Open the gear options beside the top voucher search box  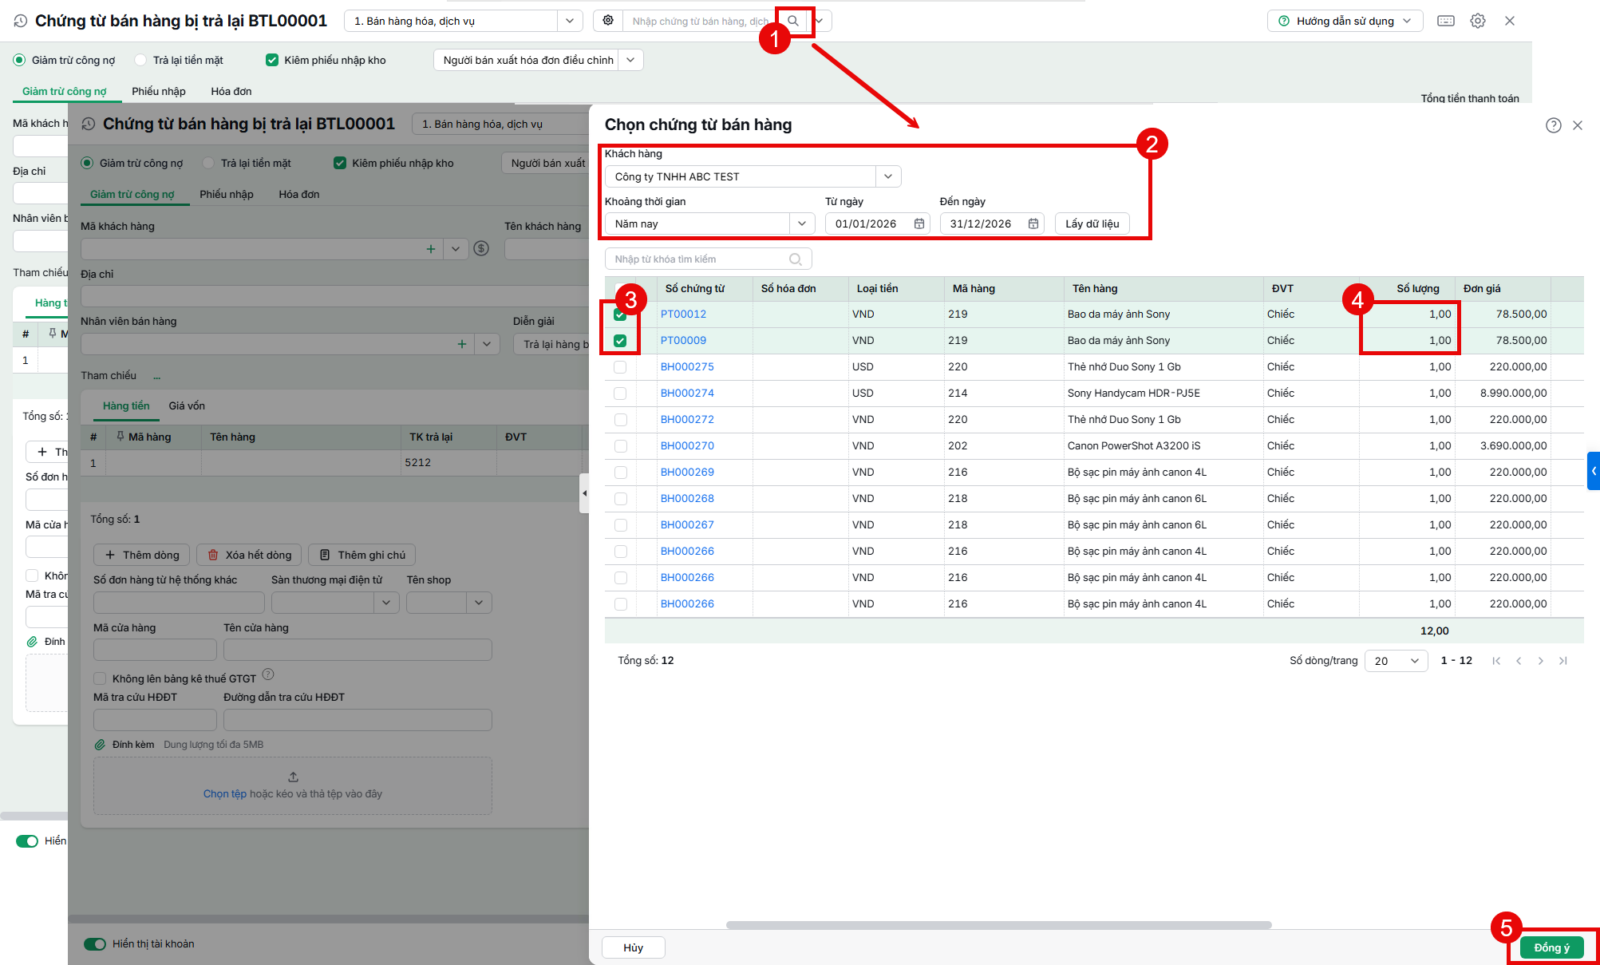pos(608,21)
